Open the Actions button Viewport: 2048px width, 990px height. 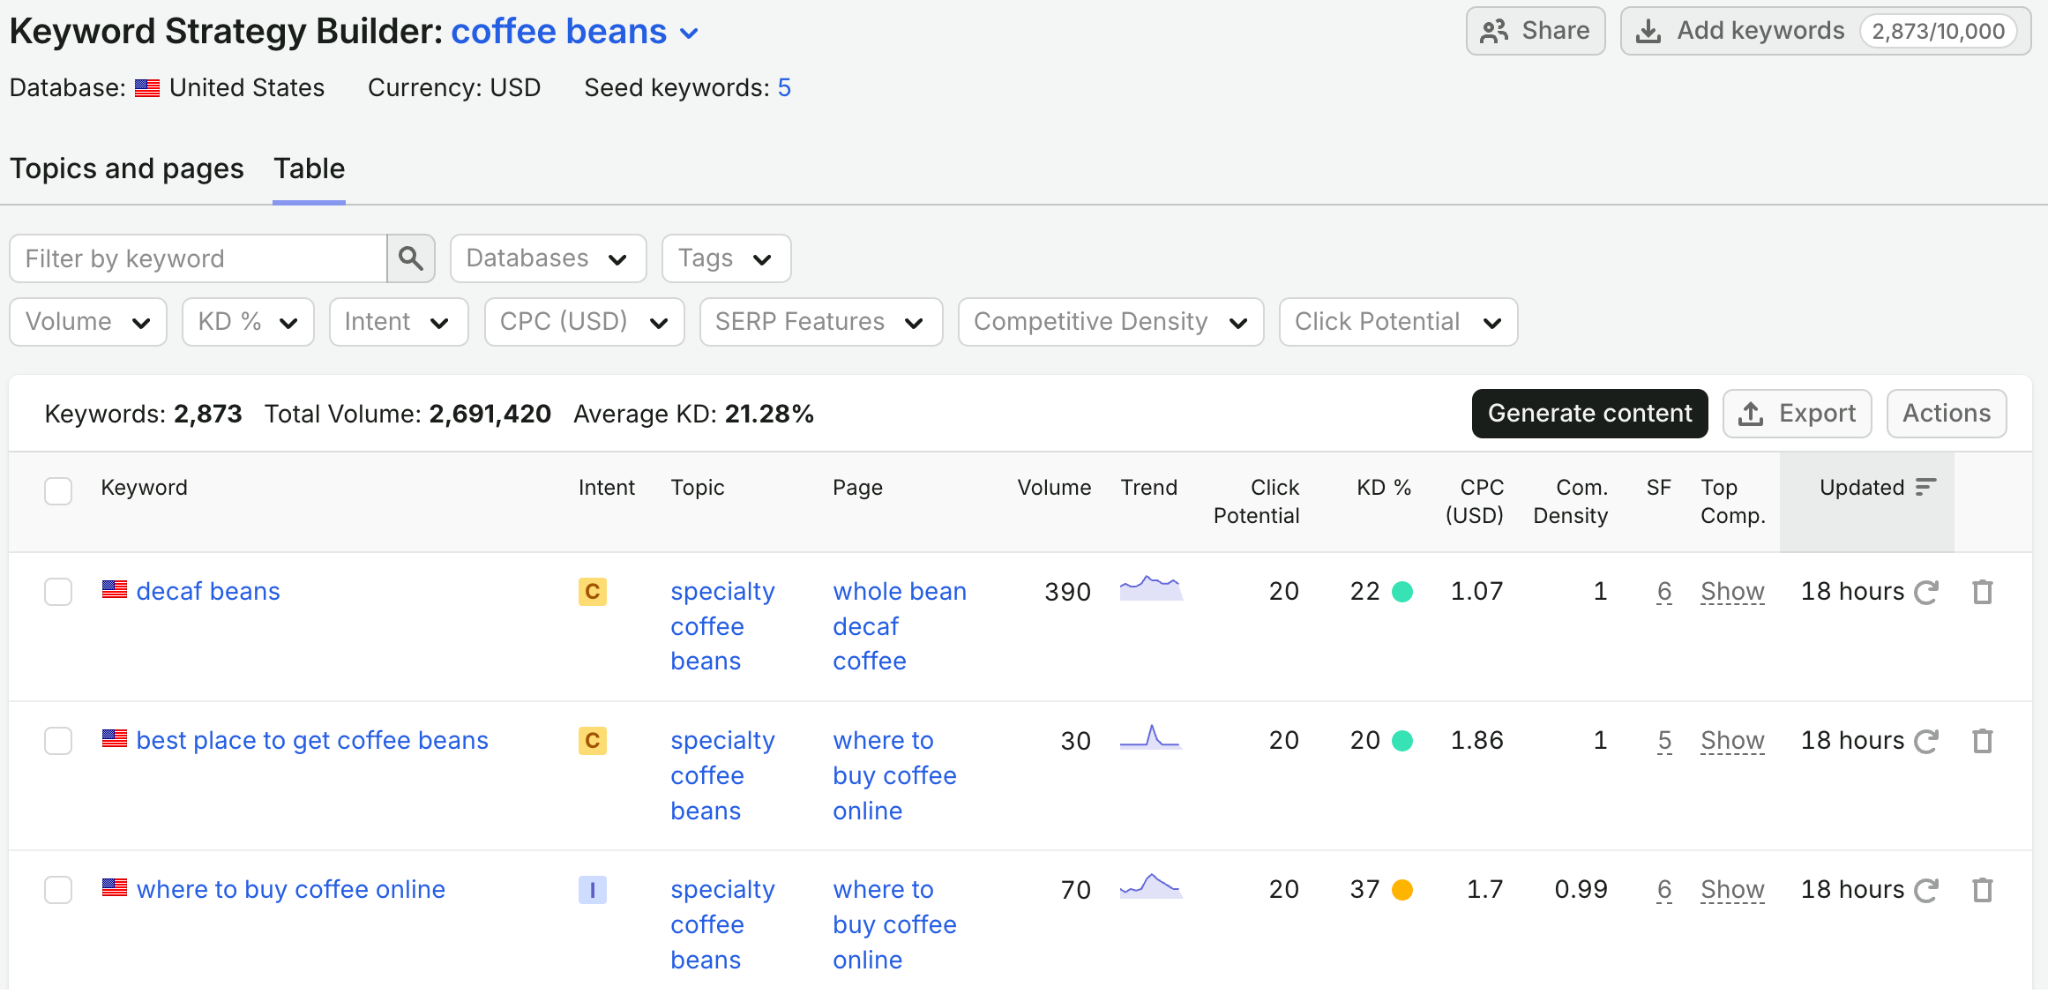point(1946,414)
